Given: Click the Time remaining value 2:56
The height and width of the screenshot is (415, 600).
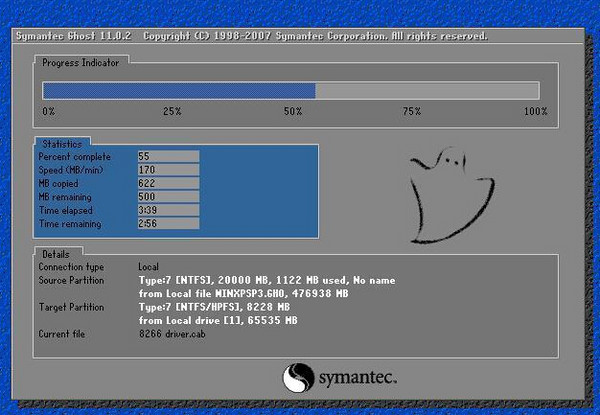Looking at the screenshot, I should [168, 223].
